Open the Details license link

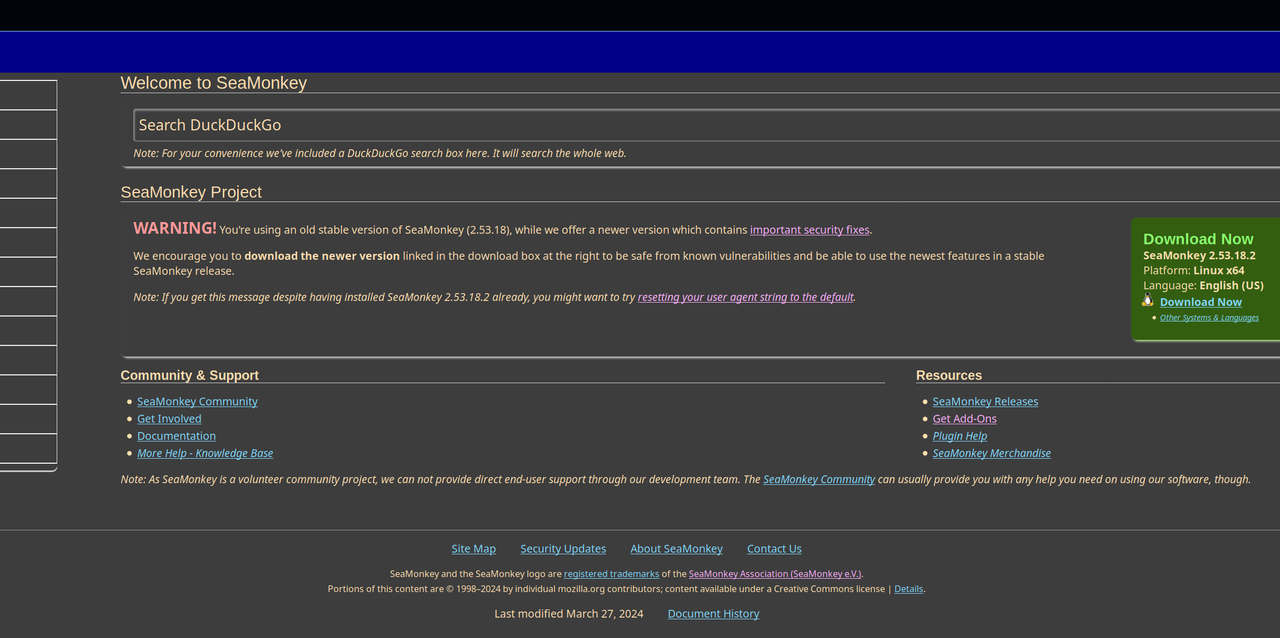click(908, 589)
